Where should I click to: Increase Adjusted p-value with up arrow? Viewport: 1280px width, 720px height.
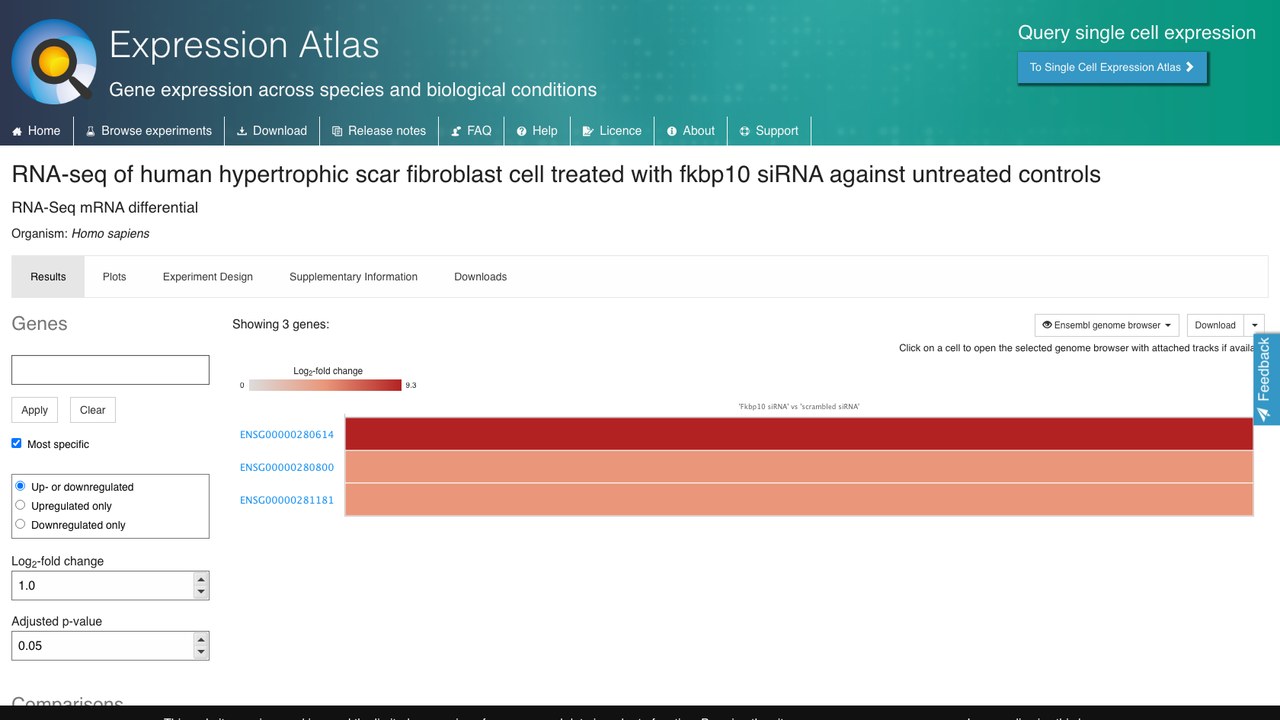coord(201,639)
